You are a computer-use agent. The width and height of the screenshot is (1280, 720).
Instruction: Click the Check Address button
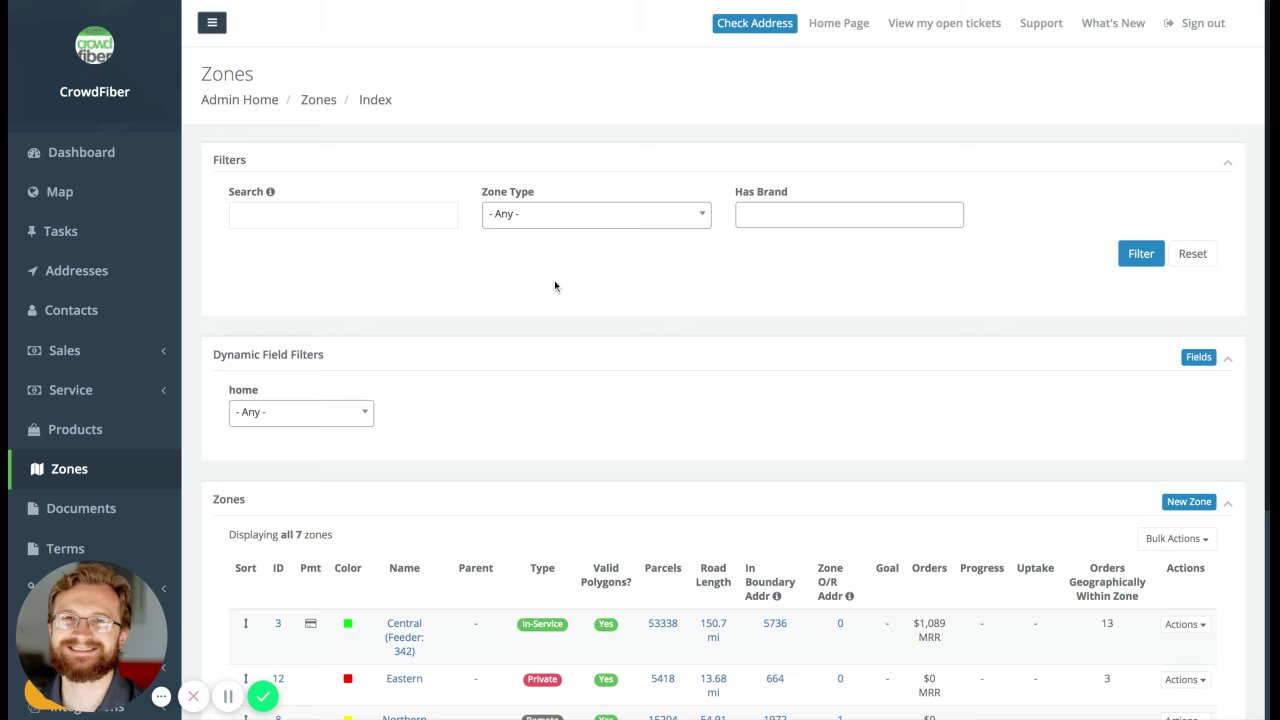tap(755, 23)
